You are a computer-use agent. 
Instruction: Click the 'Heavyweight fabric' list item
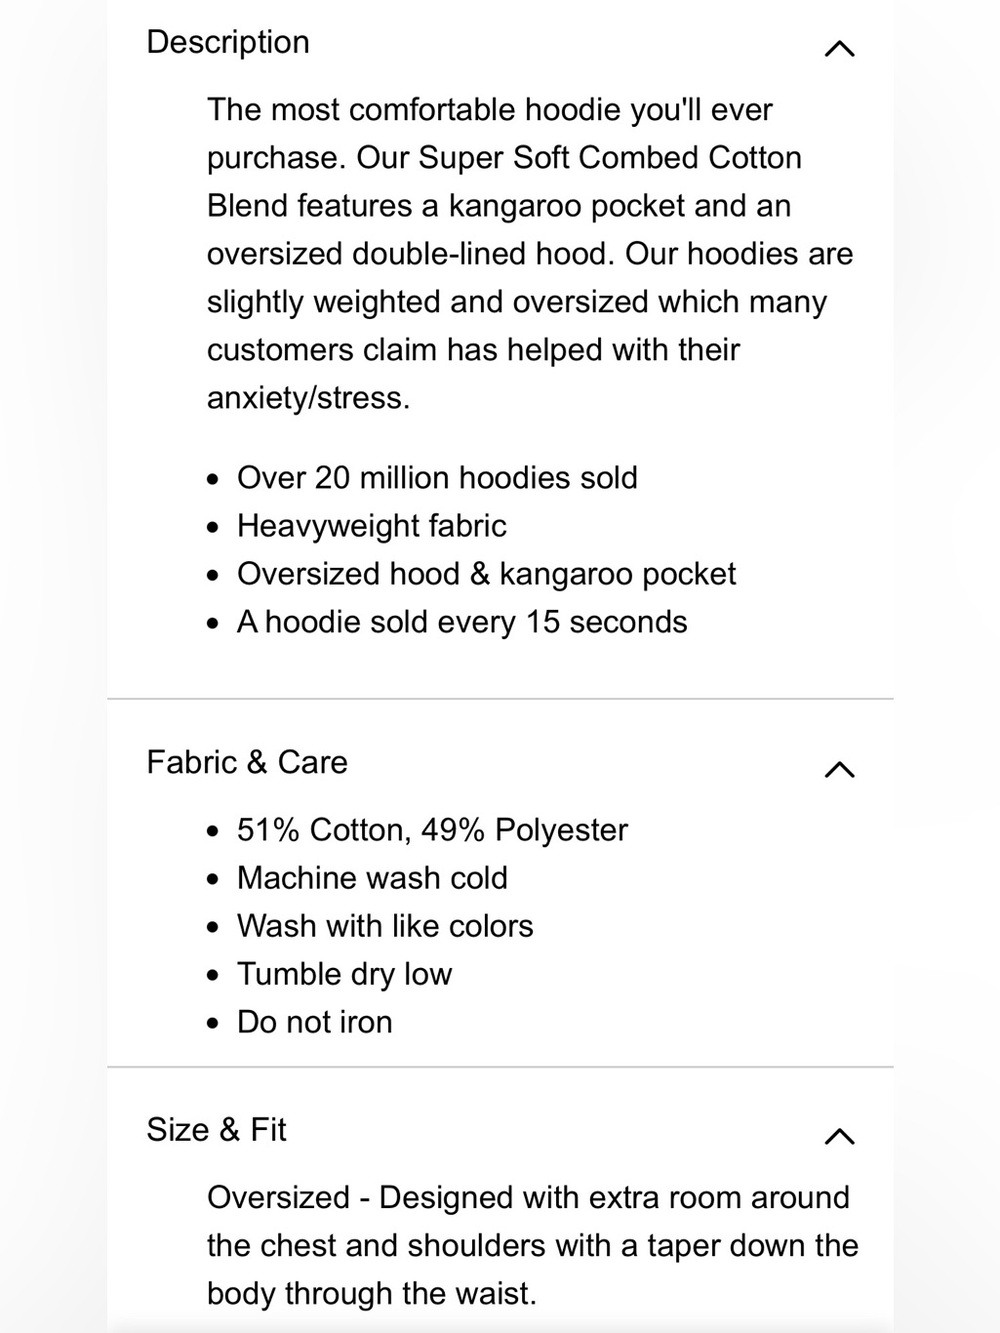coord(372,526)
